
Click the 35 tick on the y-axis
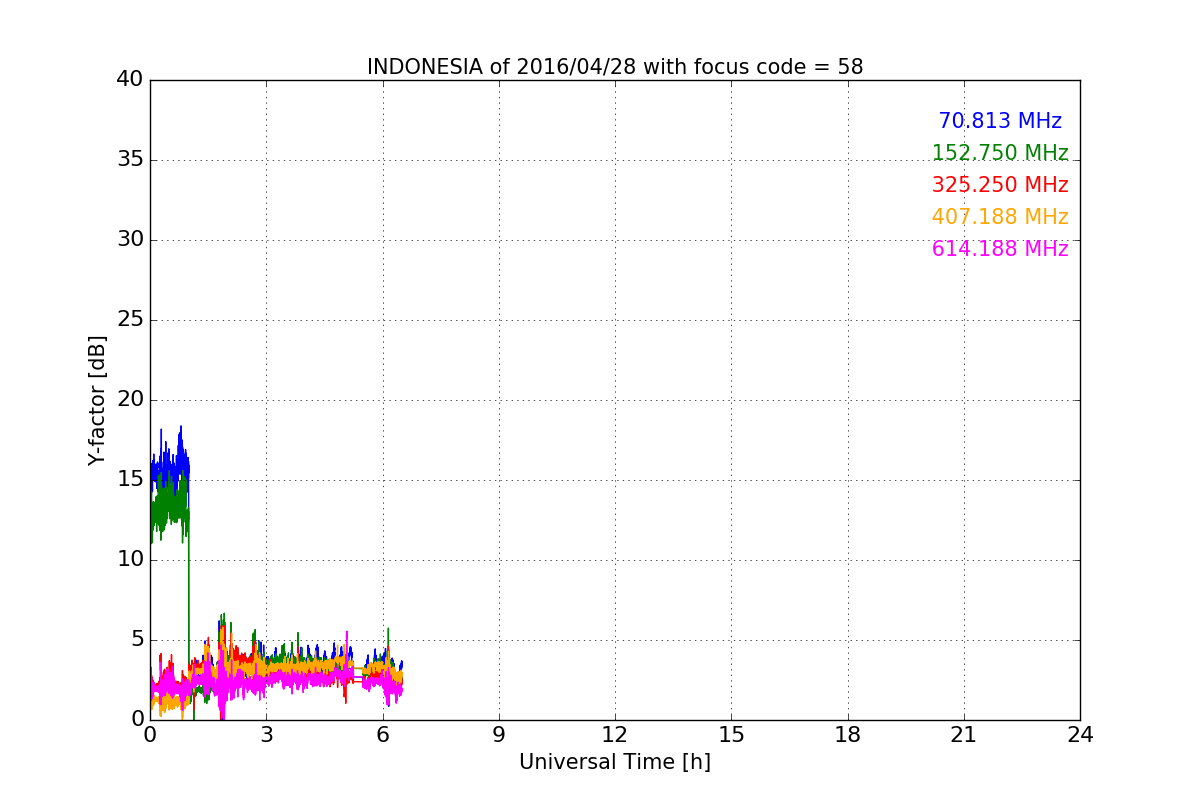point(130,160)
